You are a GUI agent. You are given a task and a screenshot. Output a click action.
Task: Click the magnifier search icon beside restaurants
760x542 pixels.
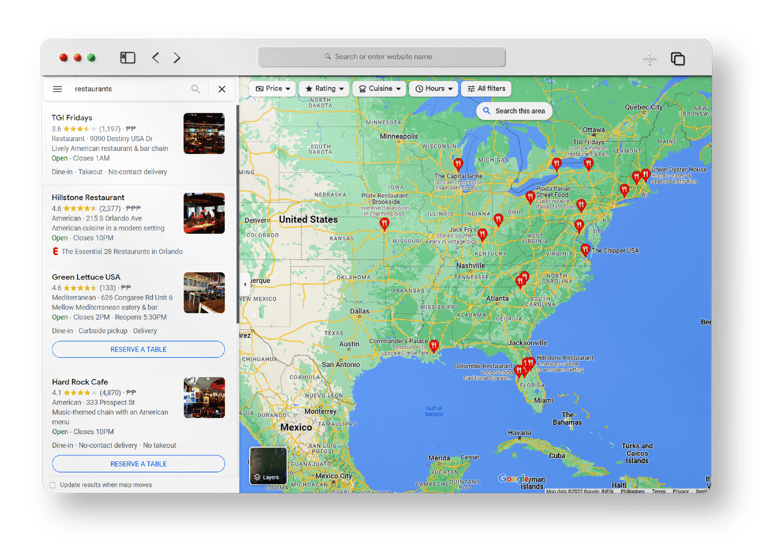tap(195, 89)
